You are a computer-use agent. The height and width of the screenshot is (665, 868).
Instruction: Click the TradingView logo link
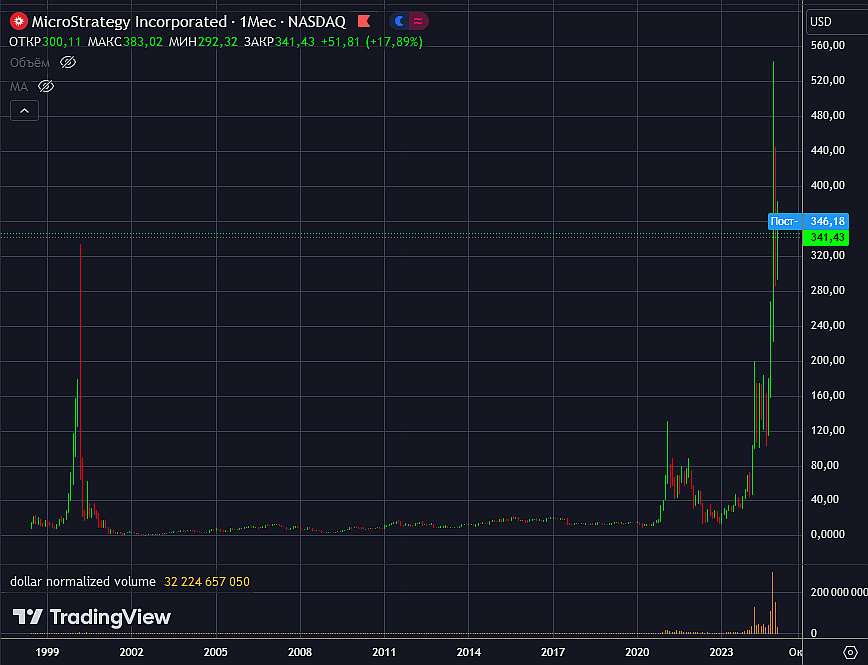coord(92,617)
